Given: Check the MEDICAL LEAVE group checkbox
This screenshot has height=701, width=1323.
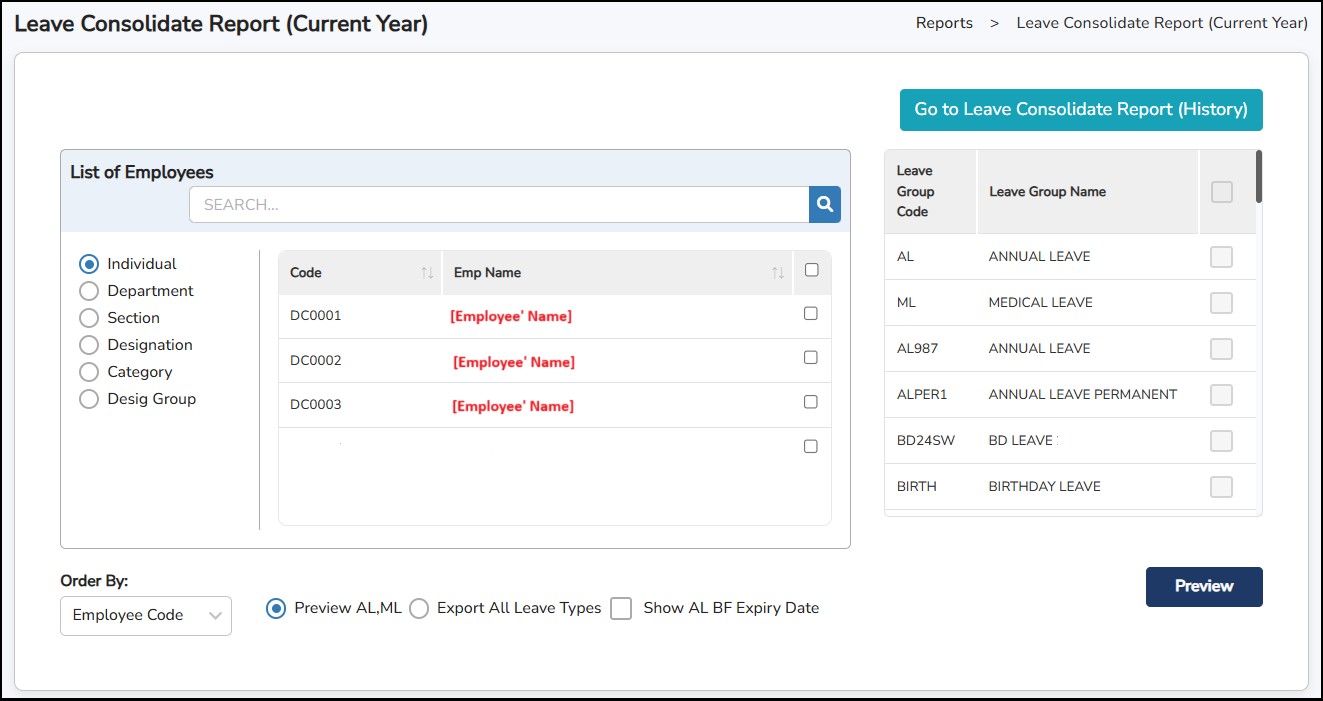Looking at the screenshot, I should pos(1221,303).
